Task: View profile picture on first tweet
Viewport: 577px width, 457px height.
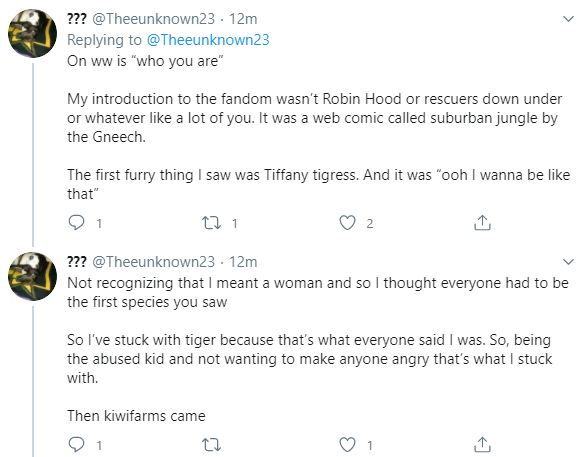Action: 32,33
